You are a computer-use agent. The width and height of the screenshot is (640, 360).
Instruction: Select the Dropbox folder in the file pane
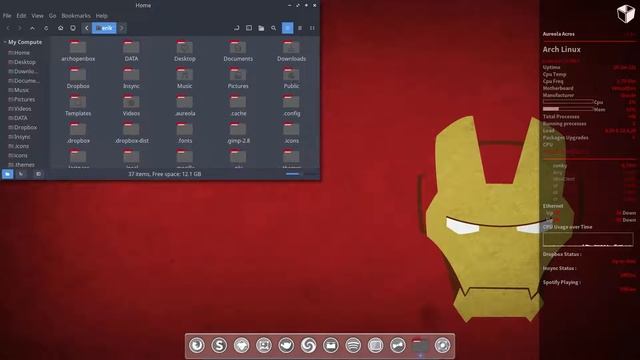(78, 78)
